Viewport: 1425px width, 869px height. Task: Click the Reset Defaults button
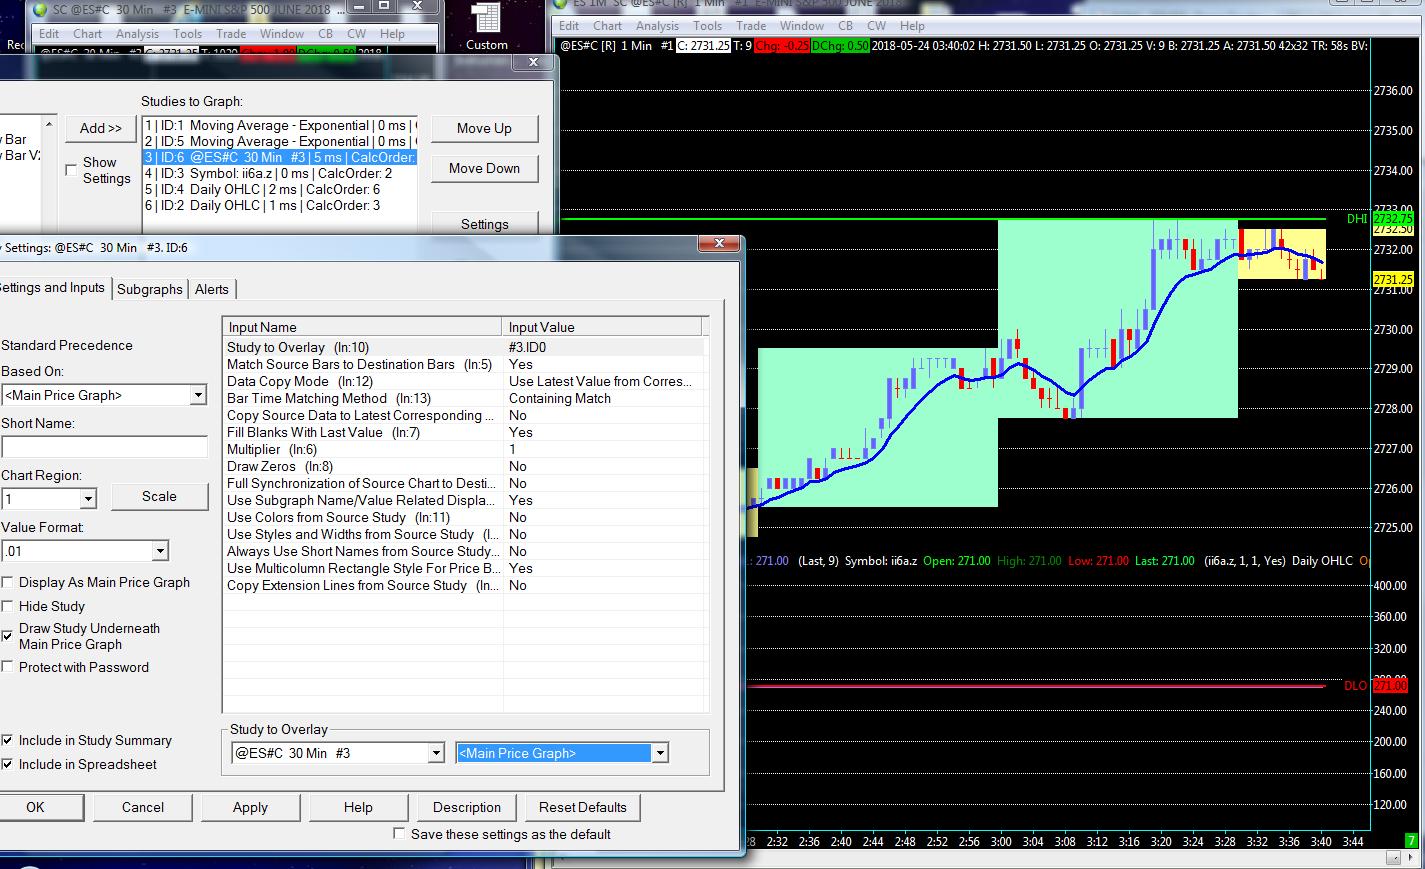coord(583,807)
